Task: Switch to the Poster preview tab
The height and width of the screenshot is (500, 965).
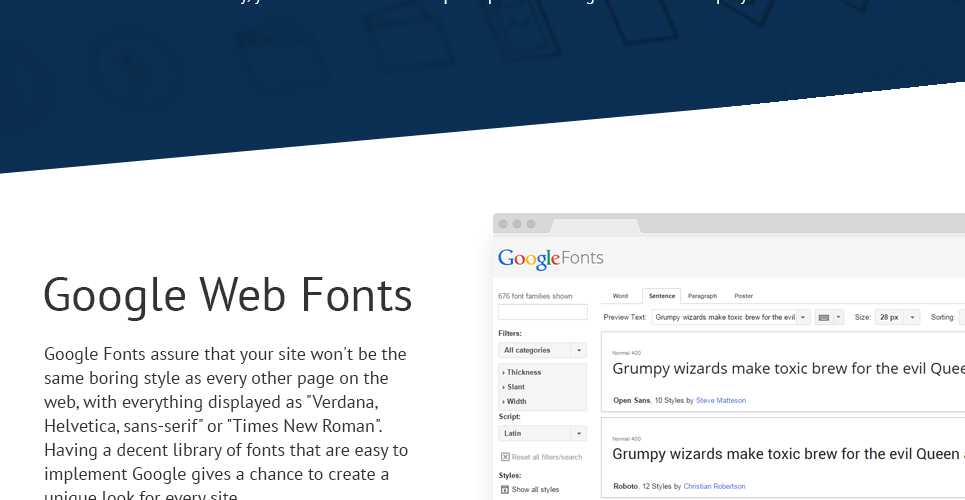Action: coord(743,296)
